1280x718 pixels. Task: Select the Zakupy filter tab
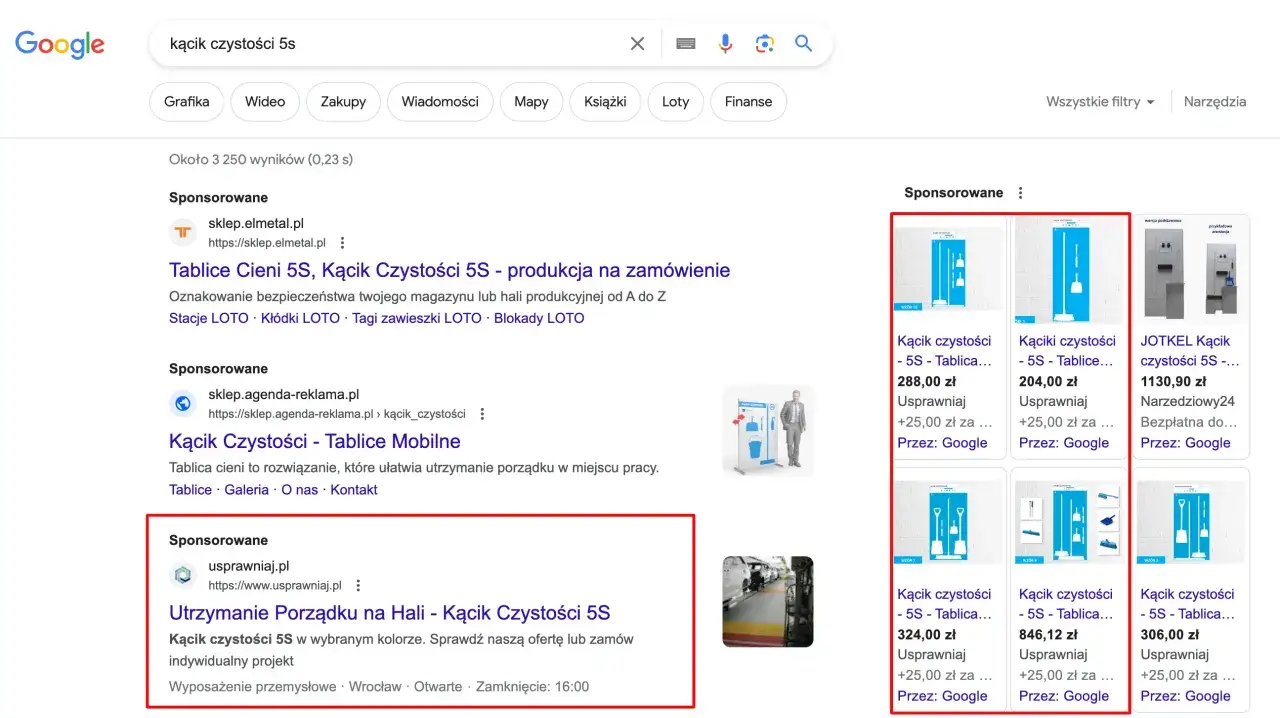343,102
